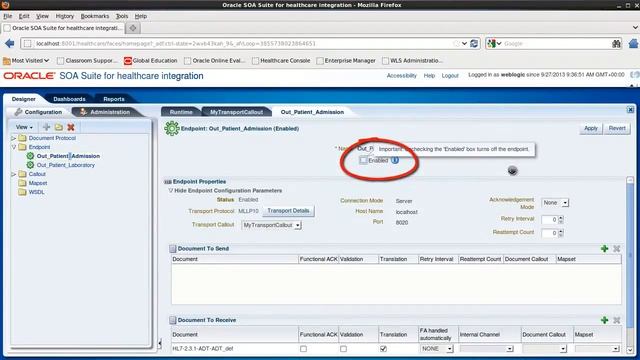Viewport: 640px width, 360px height.
Task: Click the Document To Receive table icon
Action: pyautogui.click(x=173, y=320)
